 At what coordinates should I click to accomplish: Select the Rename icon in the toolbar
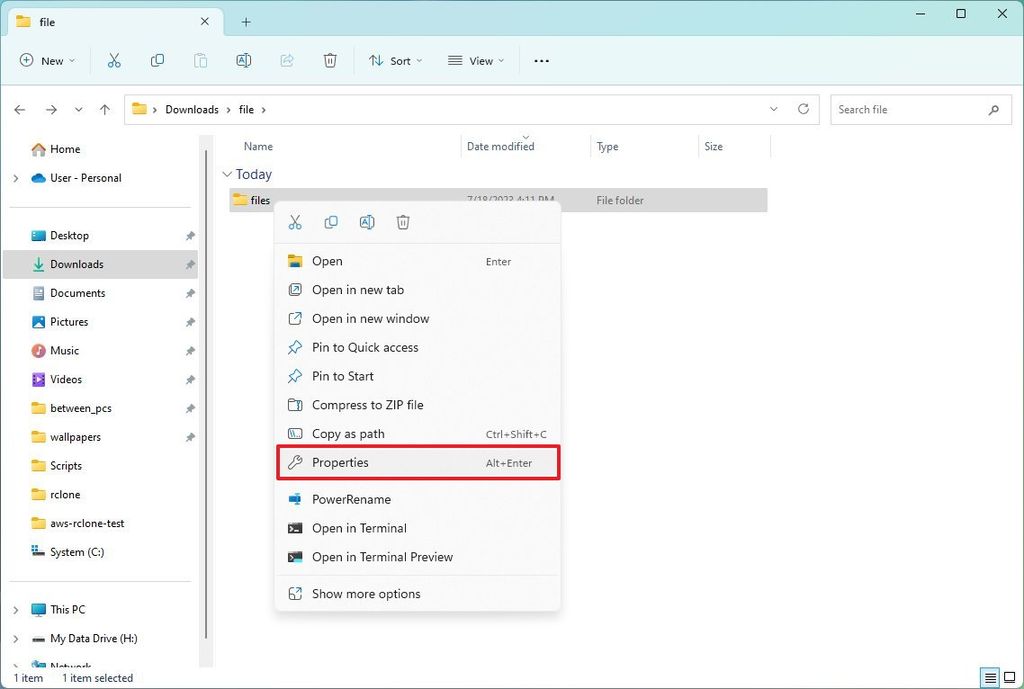[x=243, y=60]
